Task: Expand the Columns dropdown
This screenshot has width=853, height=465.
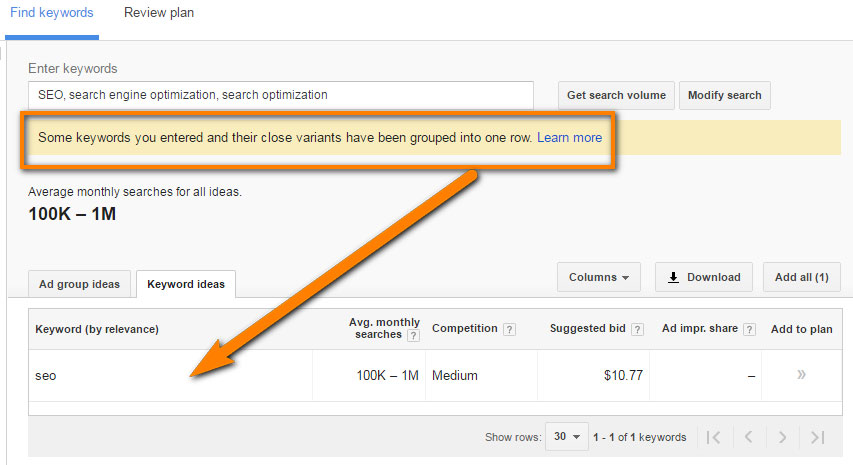Action: pyautogui.click(x=599, y=277)
